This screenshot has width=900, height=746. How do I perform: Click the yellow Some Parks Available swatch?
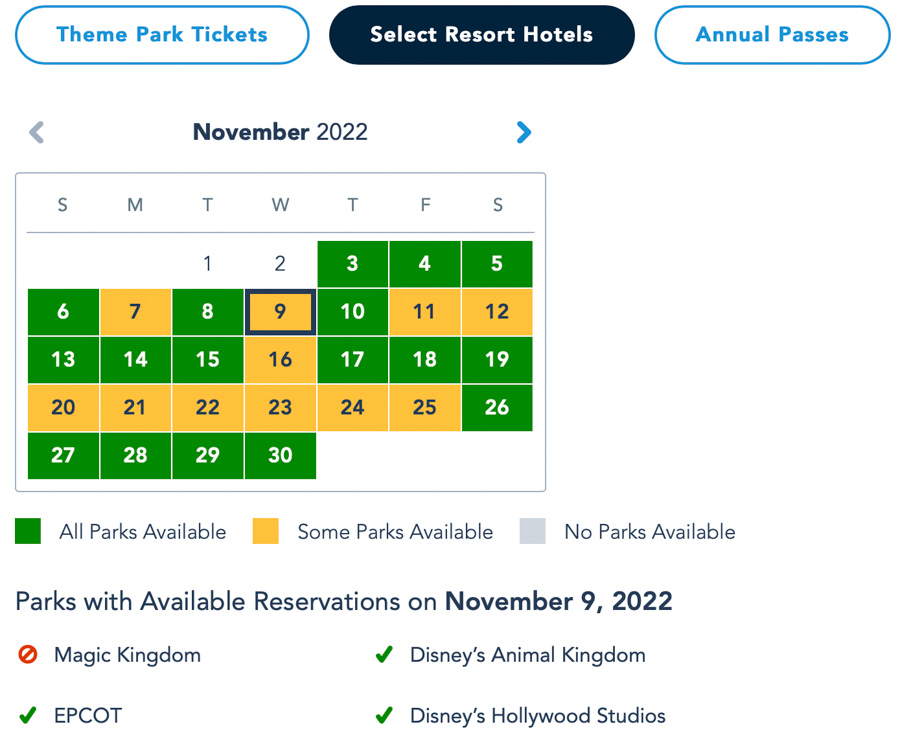(266, 532)
